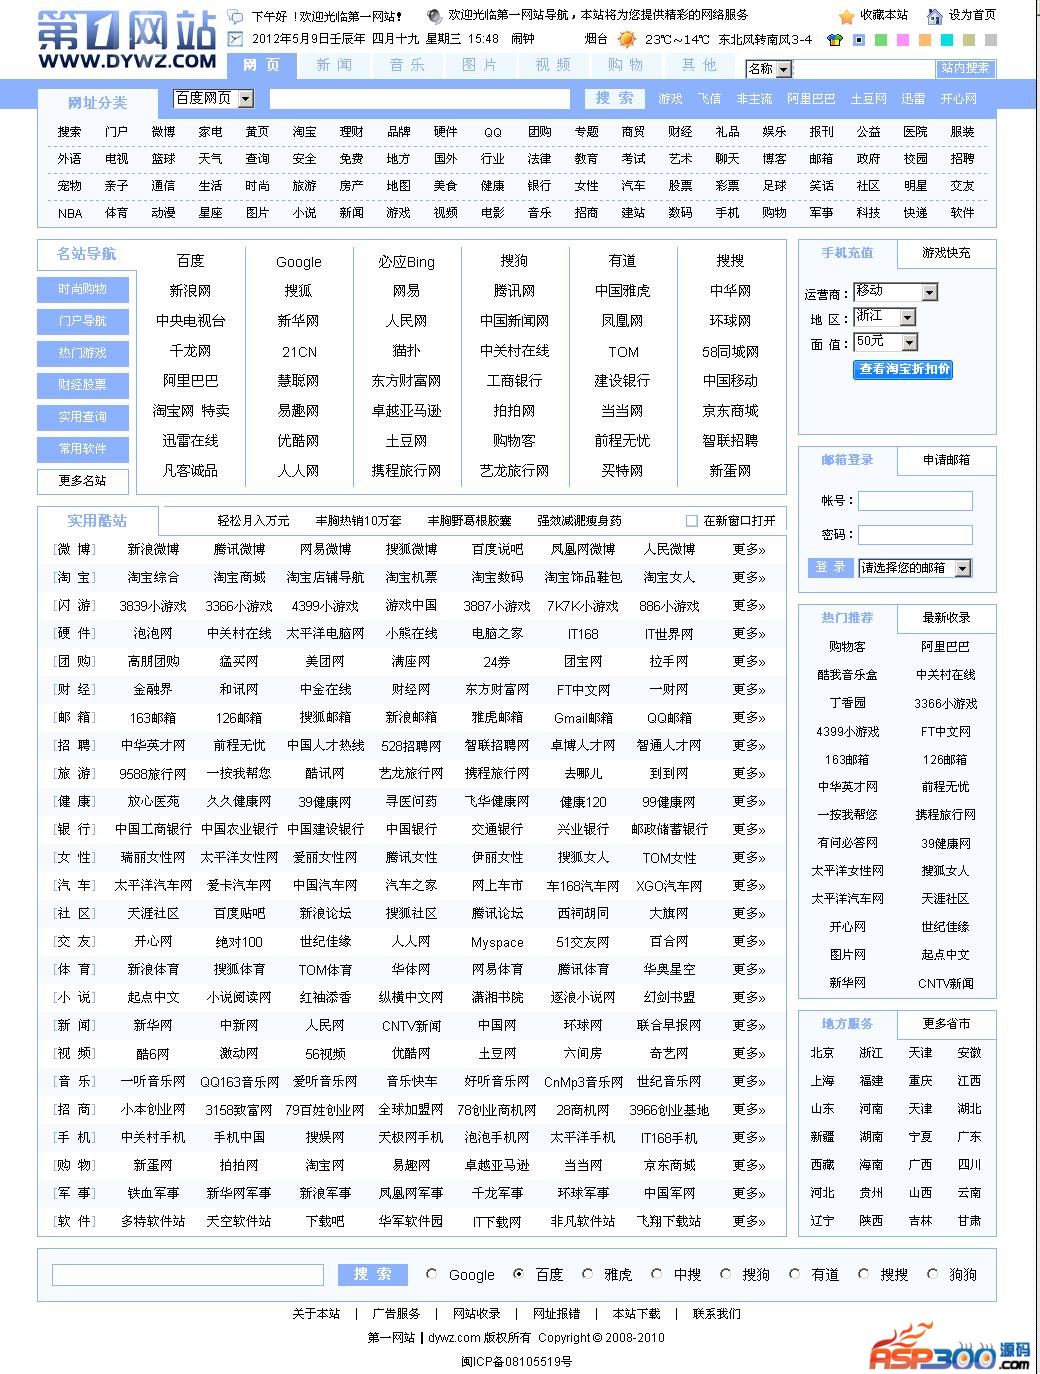This screenshot has width=1040, height=1374.
Task: Open the 联系我们 footer link
Action: pyautogui.click(x=717, y=1314)
